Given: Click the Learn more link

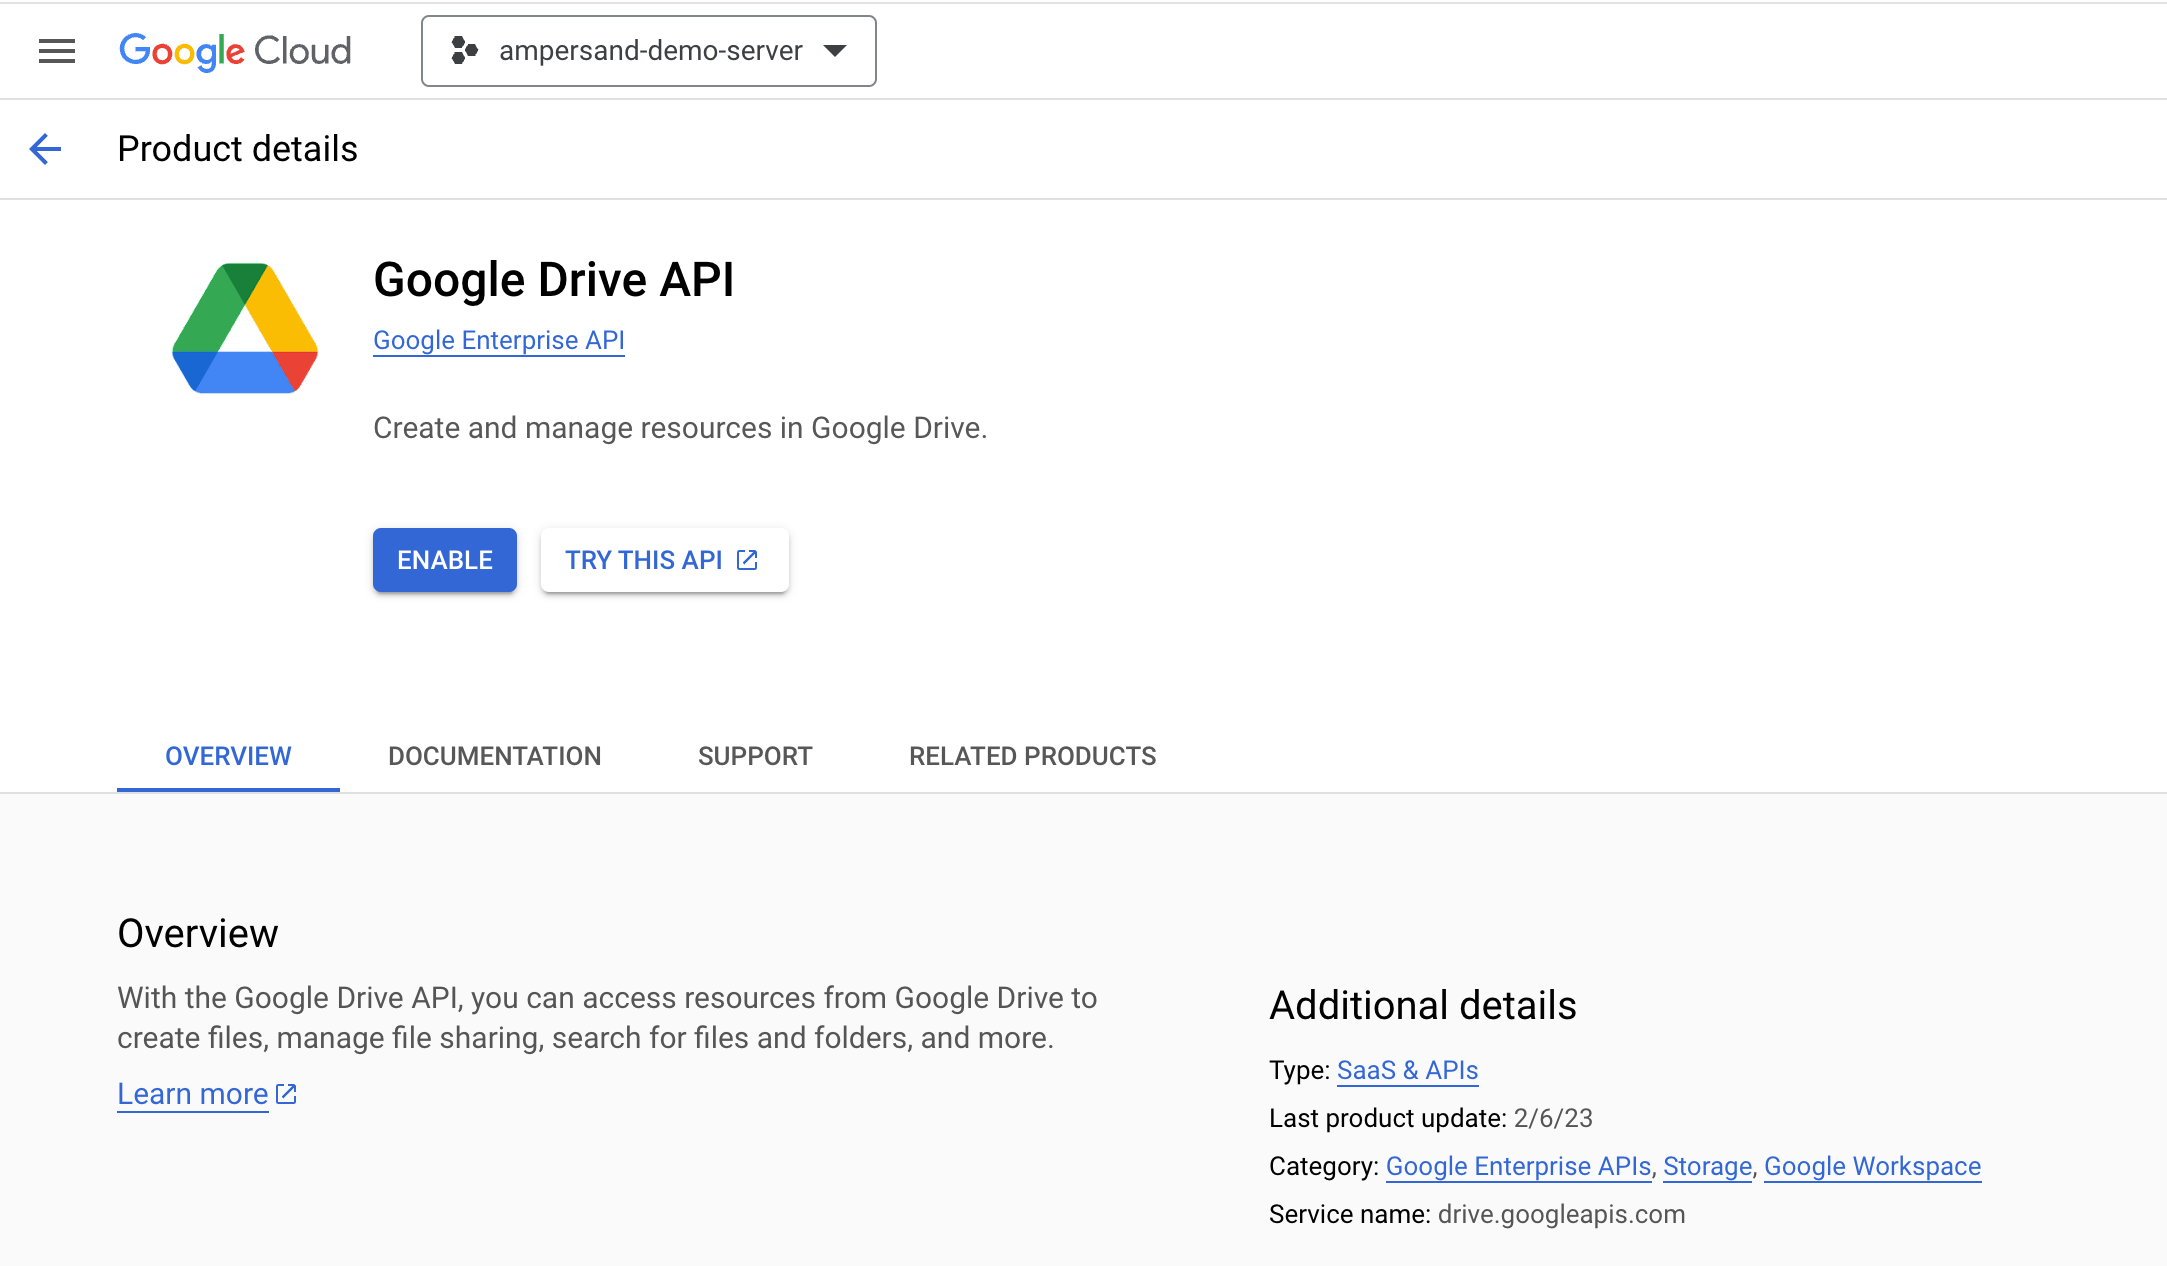Looking at the screenshot, I should [192, 1093].
